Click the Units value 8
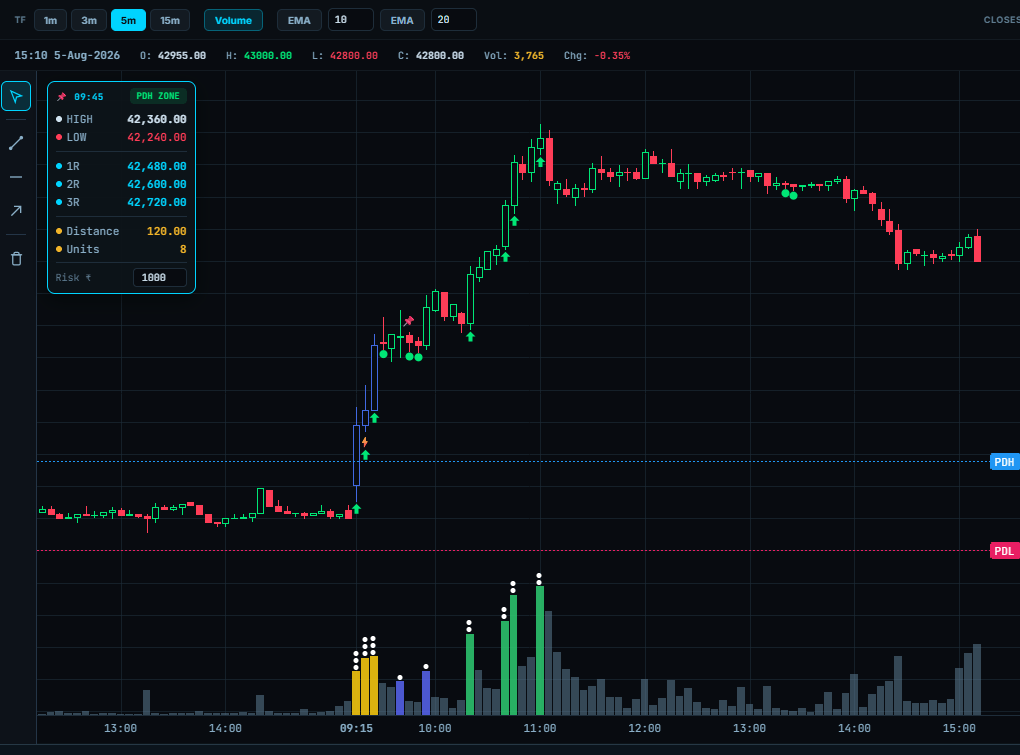 click(x=183, y=249)
